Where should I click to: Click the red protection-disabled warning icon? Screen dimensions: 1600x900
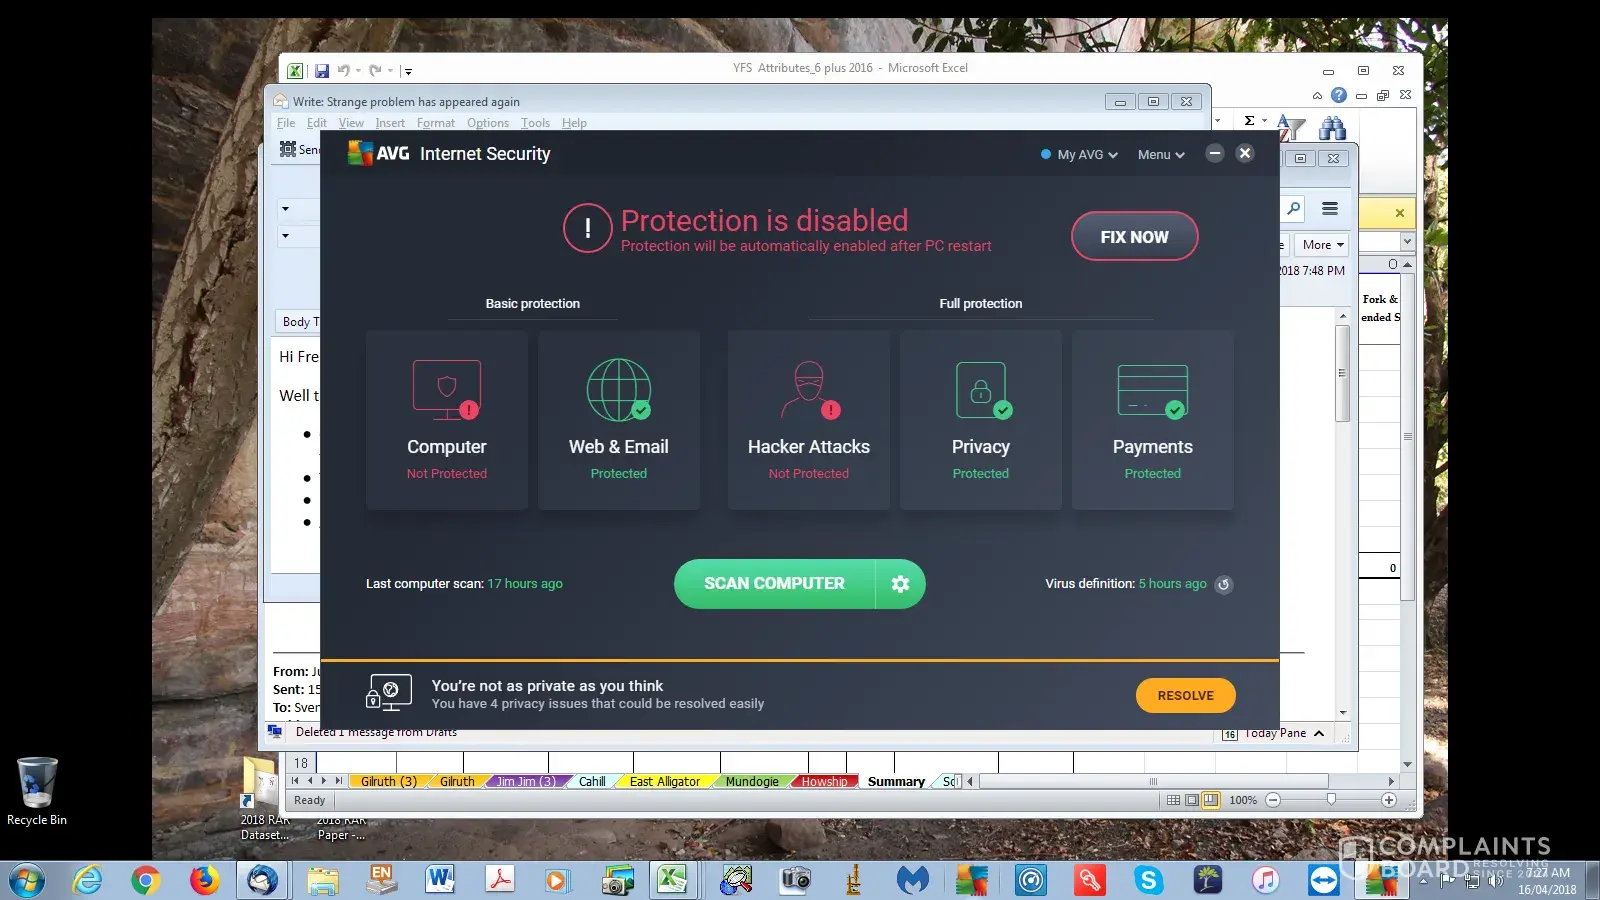588,229
